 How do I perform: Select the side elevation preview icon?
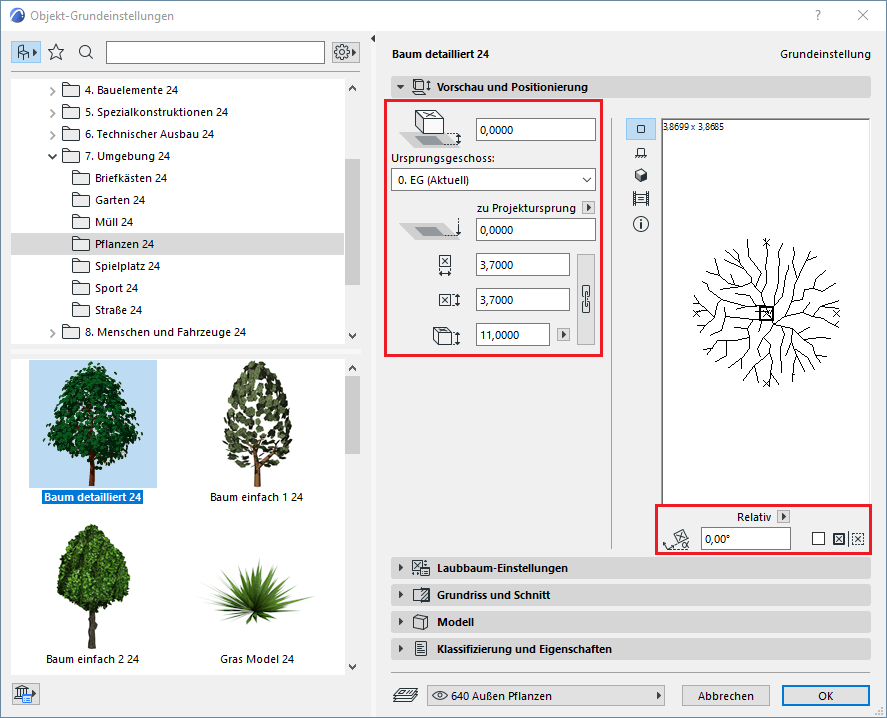[x=641, y=152]
